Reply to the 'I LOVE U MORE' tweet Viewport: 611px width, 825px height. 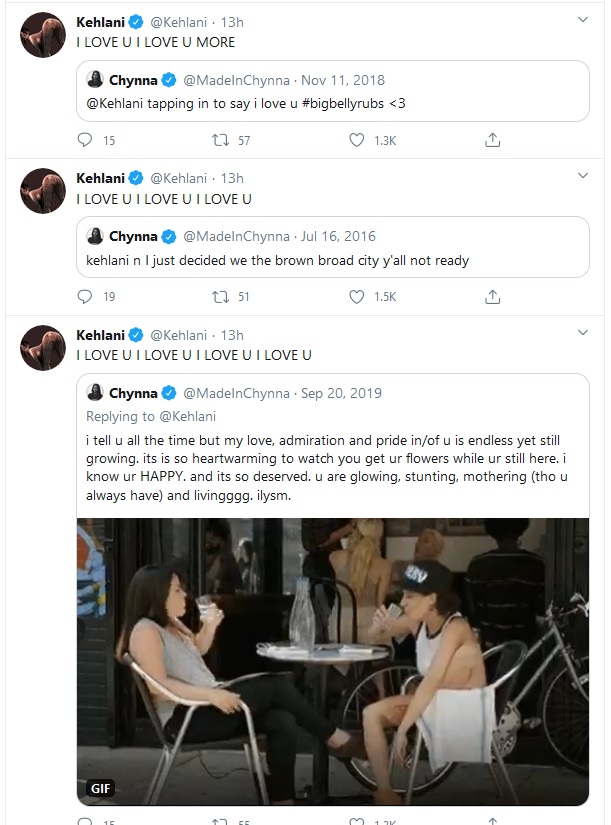coord(85,140)
